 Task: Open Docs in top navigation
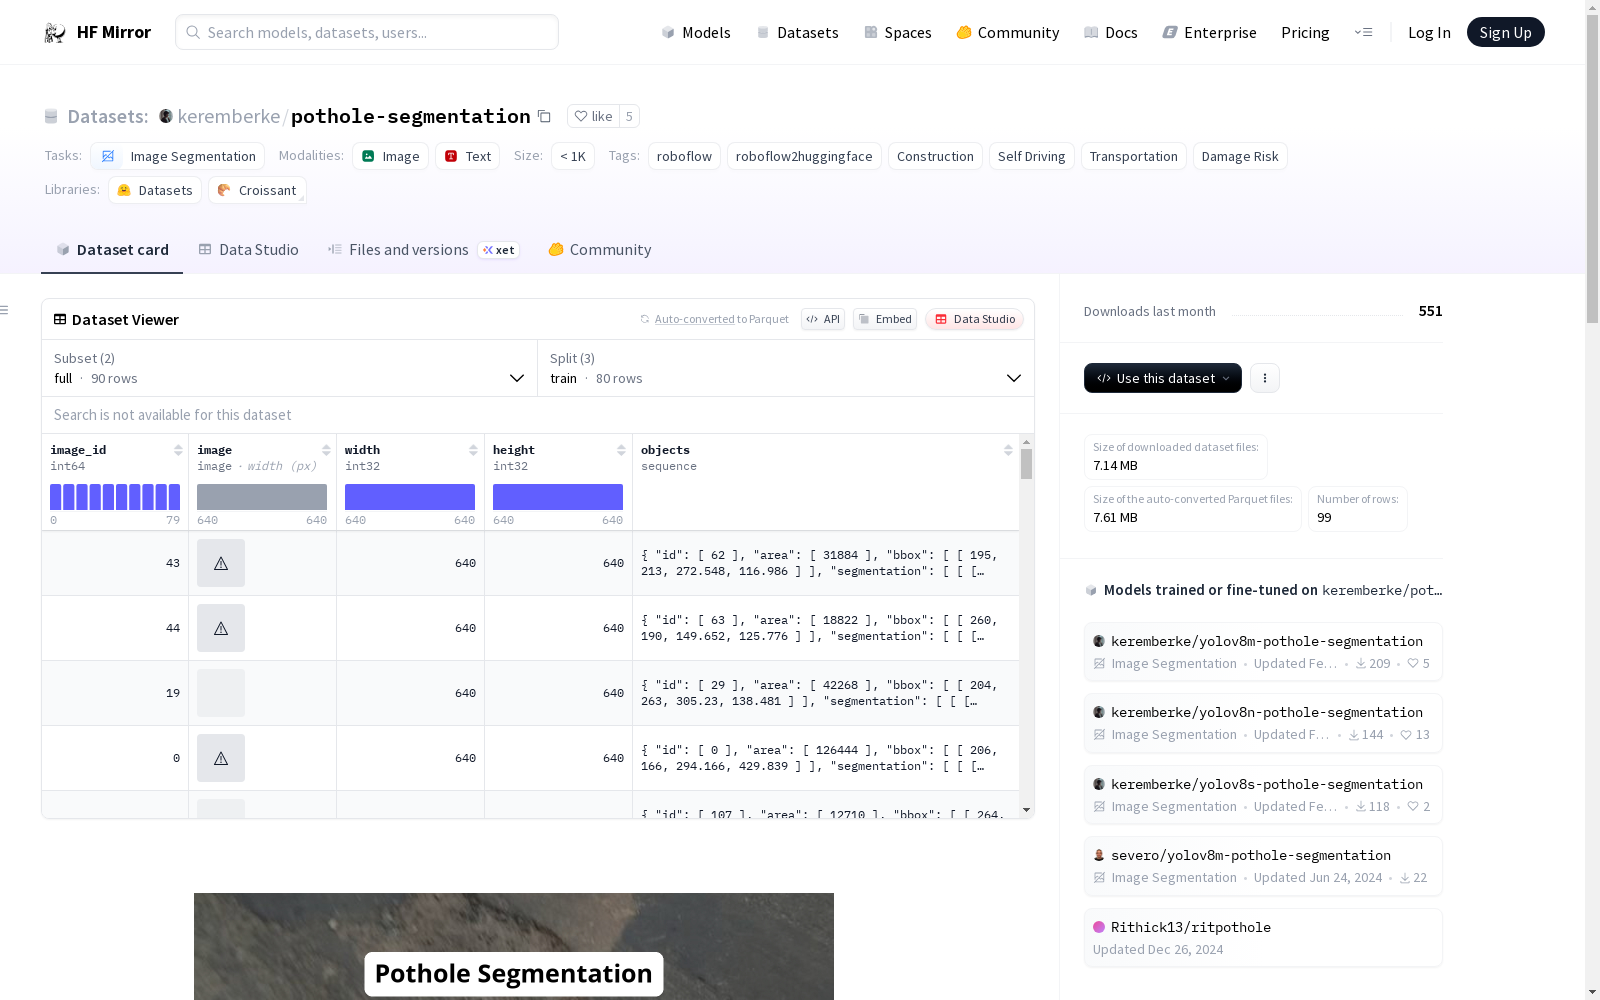pos(1111,32)
